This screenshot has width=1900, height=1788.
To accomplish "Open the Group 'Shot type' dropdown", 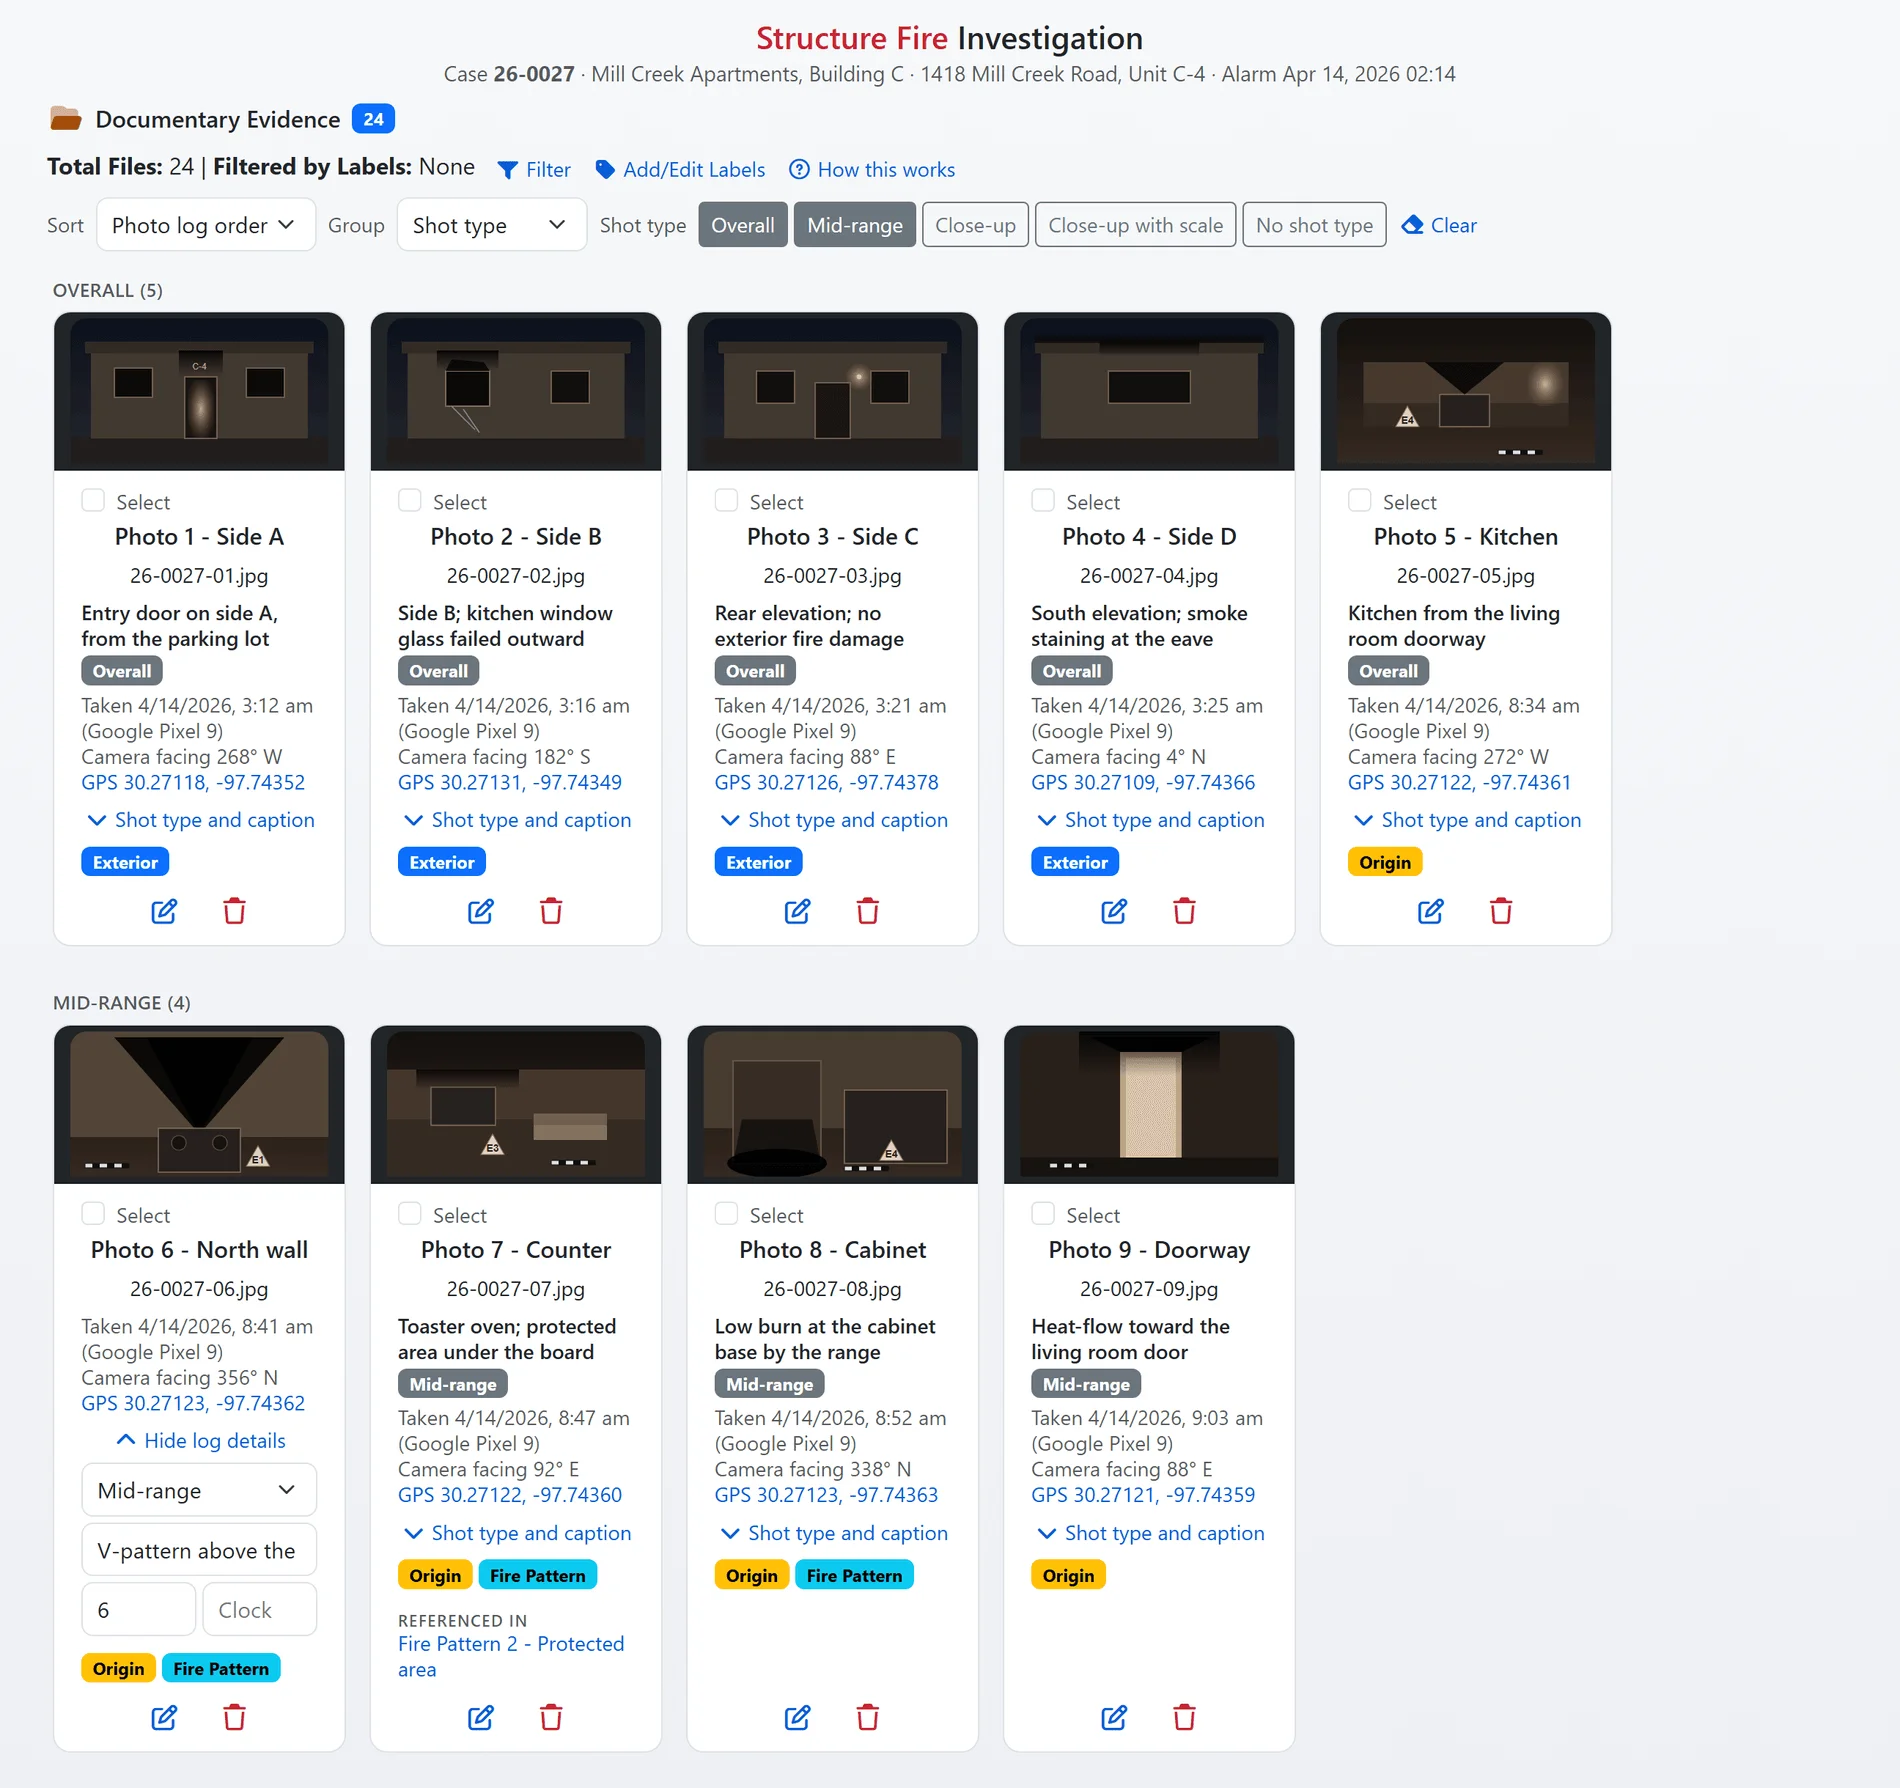I will pos(492,225).
